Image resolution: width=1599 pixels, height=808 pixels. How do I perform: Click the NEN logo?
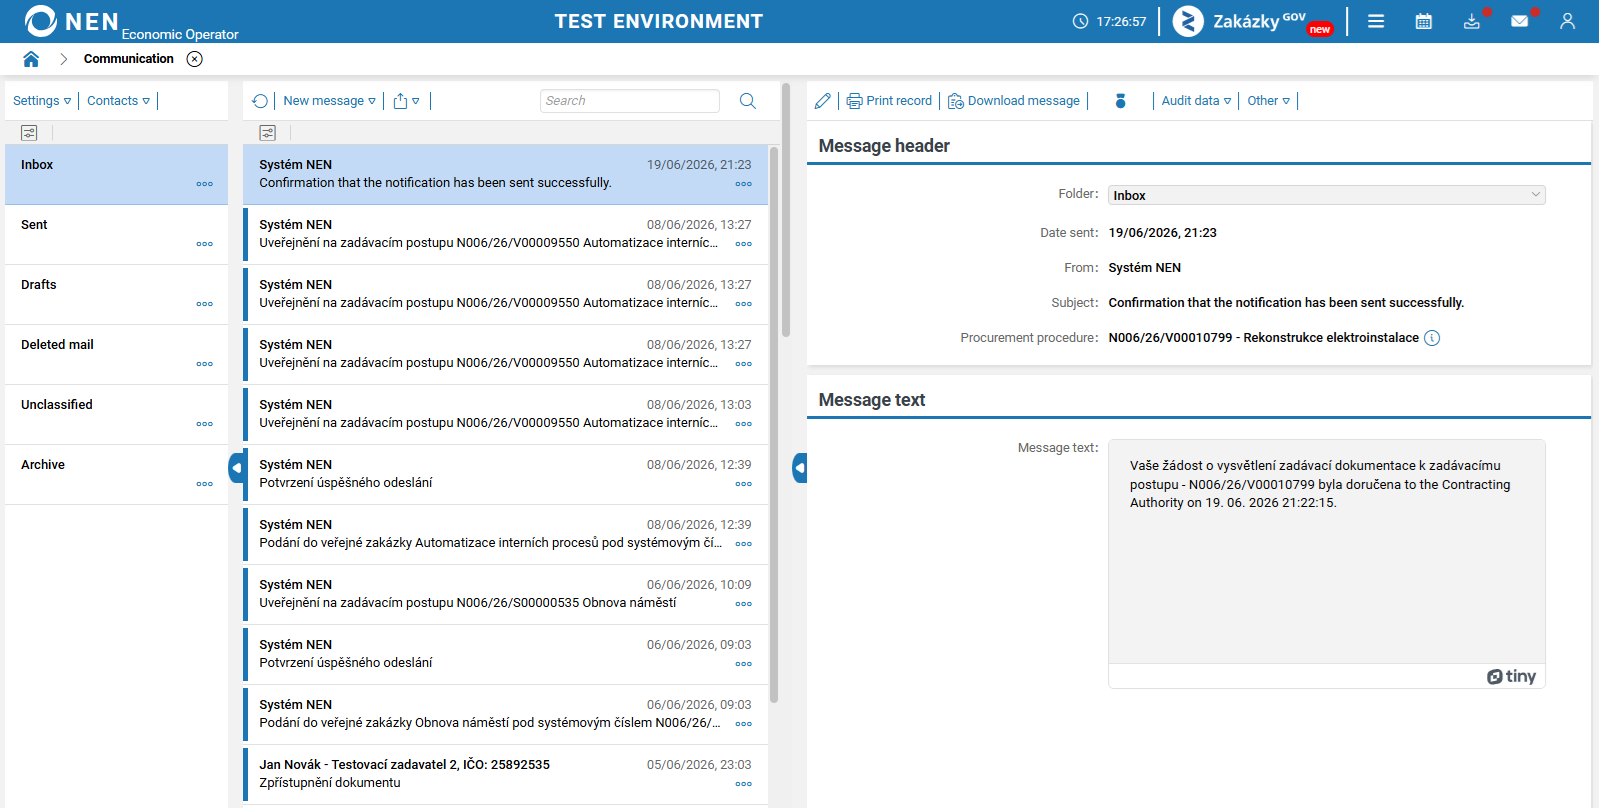click(71, 21)
